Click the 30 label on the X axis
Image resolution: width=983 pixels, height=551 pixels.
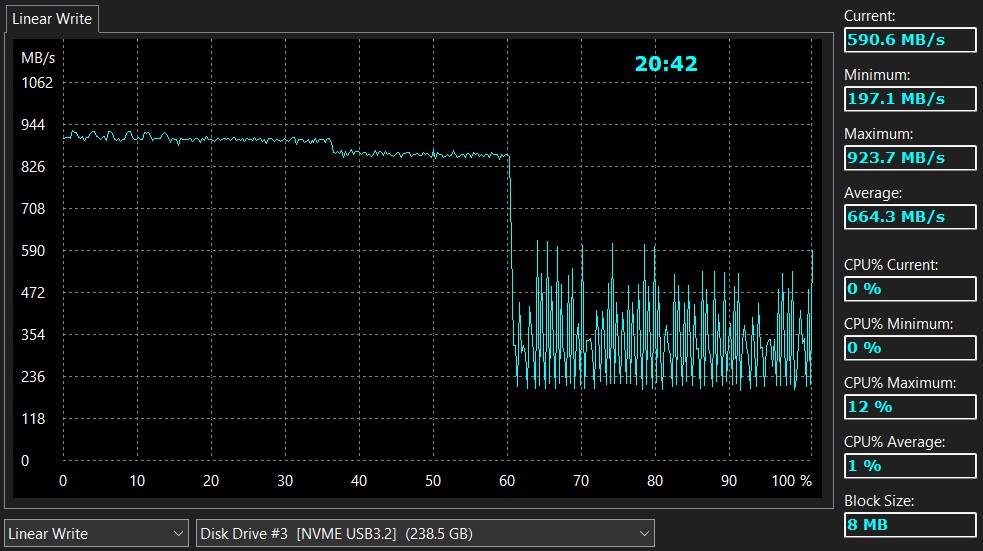[285, 481]
